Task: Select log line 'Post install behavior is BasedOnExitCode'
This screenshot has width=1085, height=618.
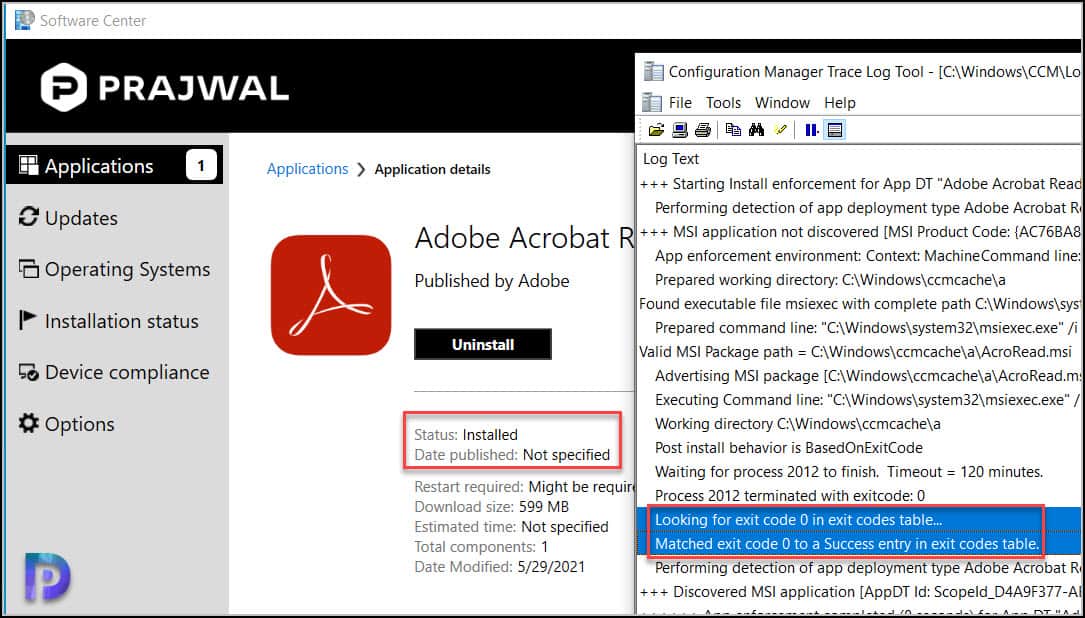Action: click(x=859, y=448)
